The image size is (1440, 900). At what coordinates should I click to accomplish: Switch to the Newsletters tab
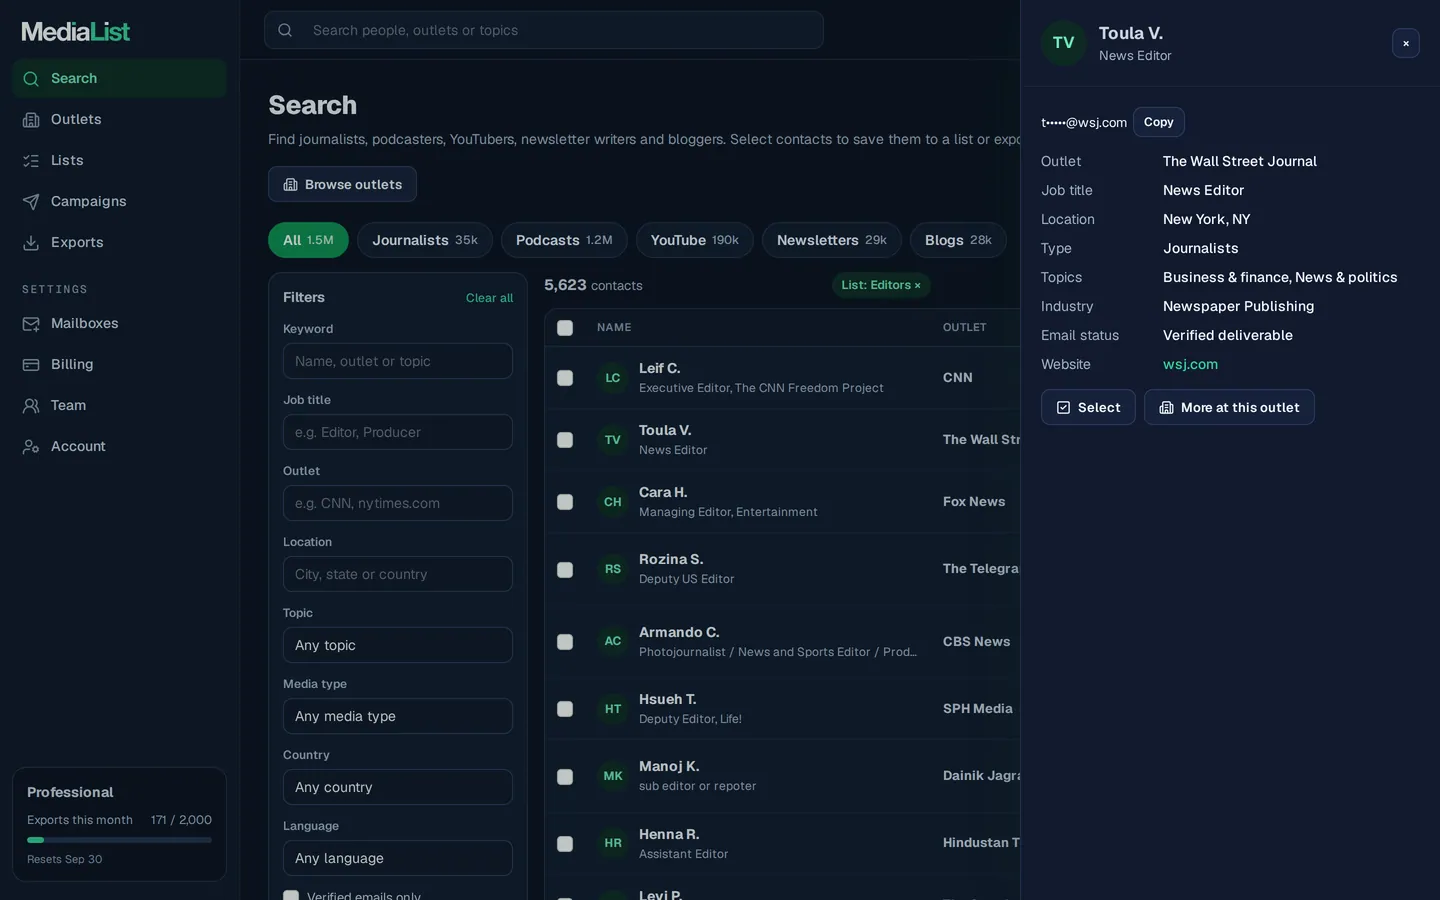tap(832, 240)
